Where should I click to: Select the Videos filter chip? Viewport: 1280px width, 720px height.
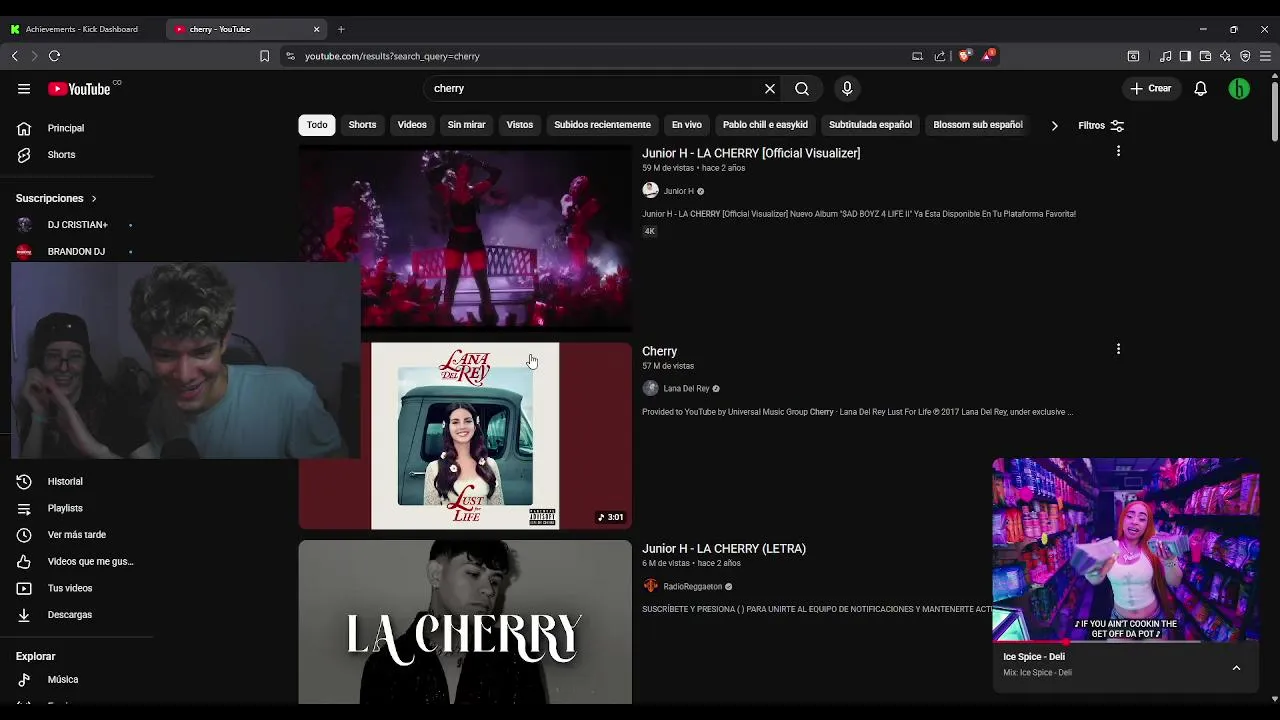tap(412, 125)
